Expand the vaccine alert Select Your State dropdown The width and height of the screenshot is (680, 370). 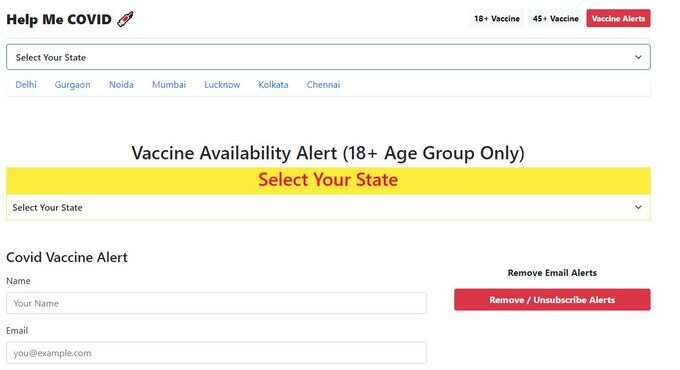pyautogui.click(x=328, y=207)
